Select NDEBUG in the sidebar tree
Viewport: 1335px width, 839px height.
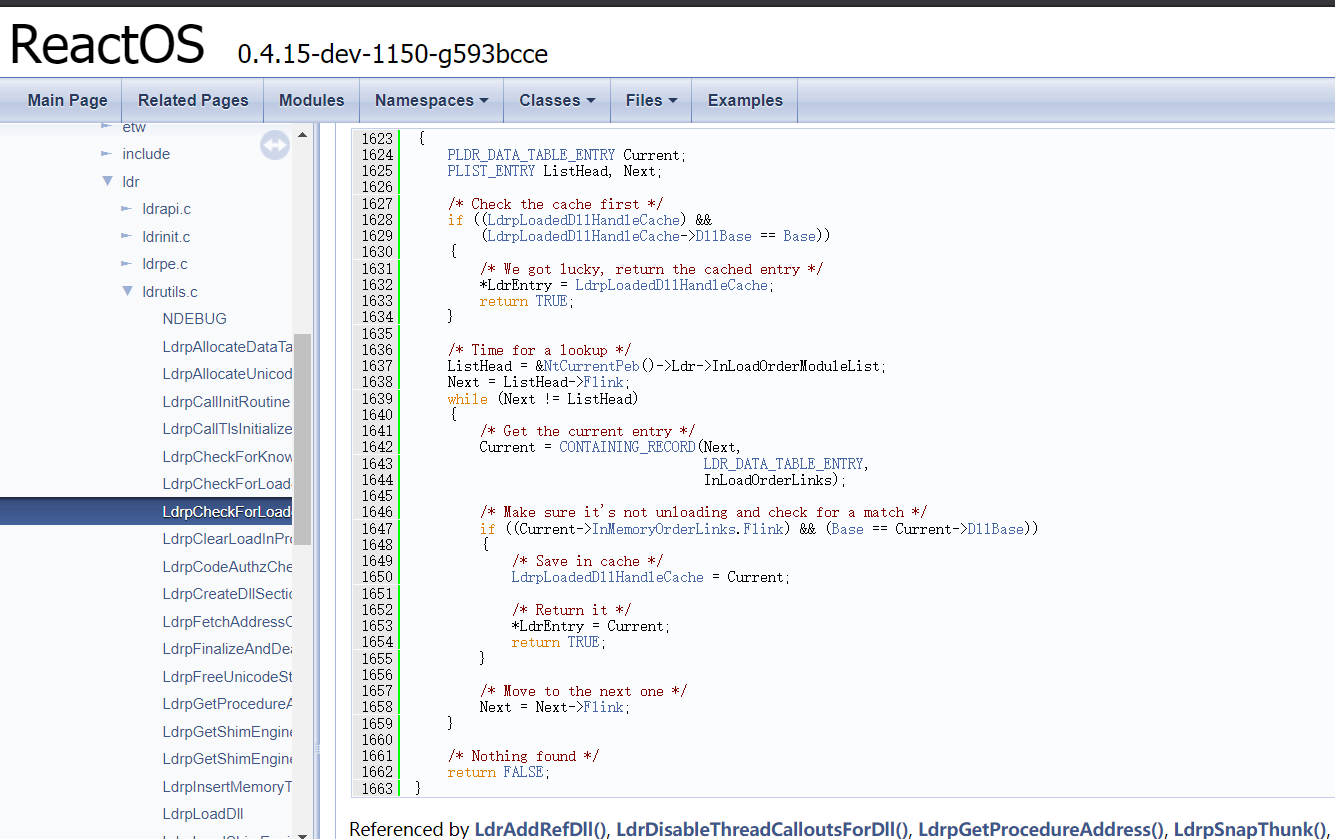coord(194,319)
